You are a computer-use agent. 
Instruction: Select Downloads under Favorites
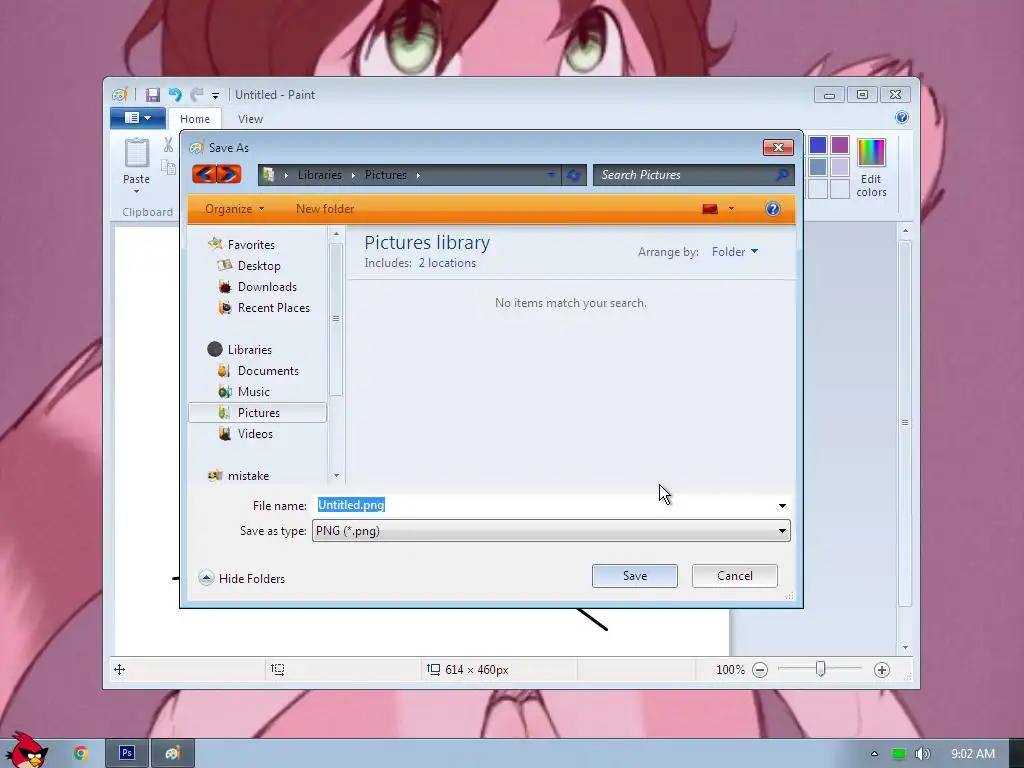pos(267,287)
